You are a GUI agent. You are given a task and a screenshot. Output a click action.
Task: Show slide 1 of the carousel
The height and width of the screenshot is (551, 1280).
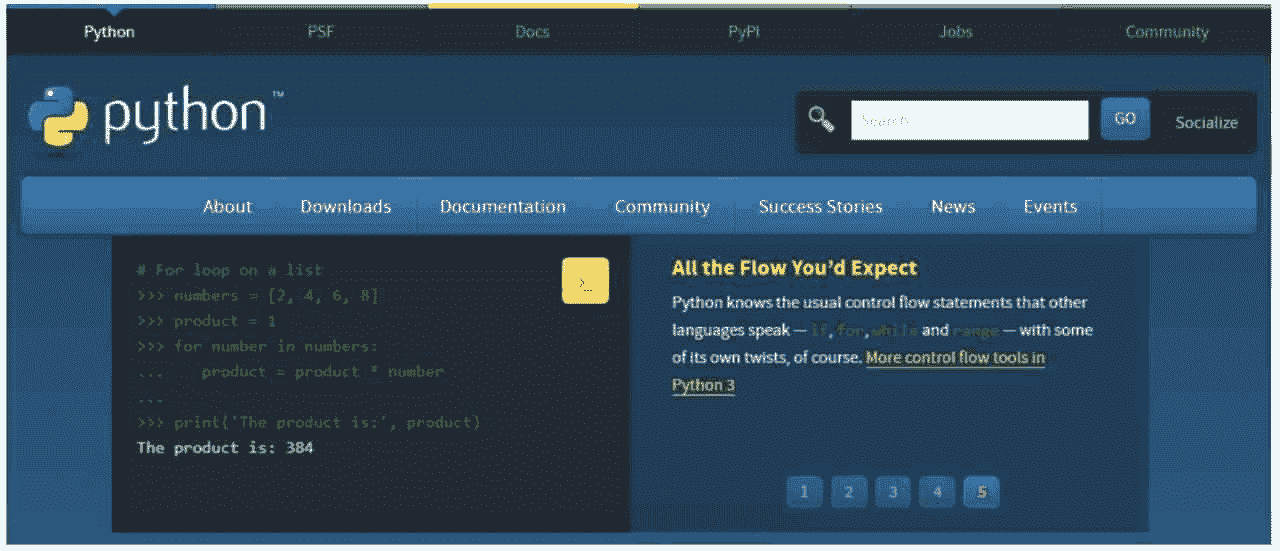coord(804,492)
